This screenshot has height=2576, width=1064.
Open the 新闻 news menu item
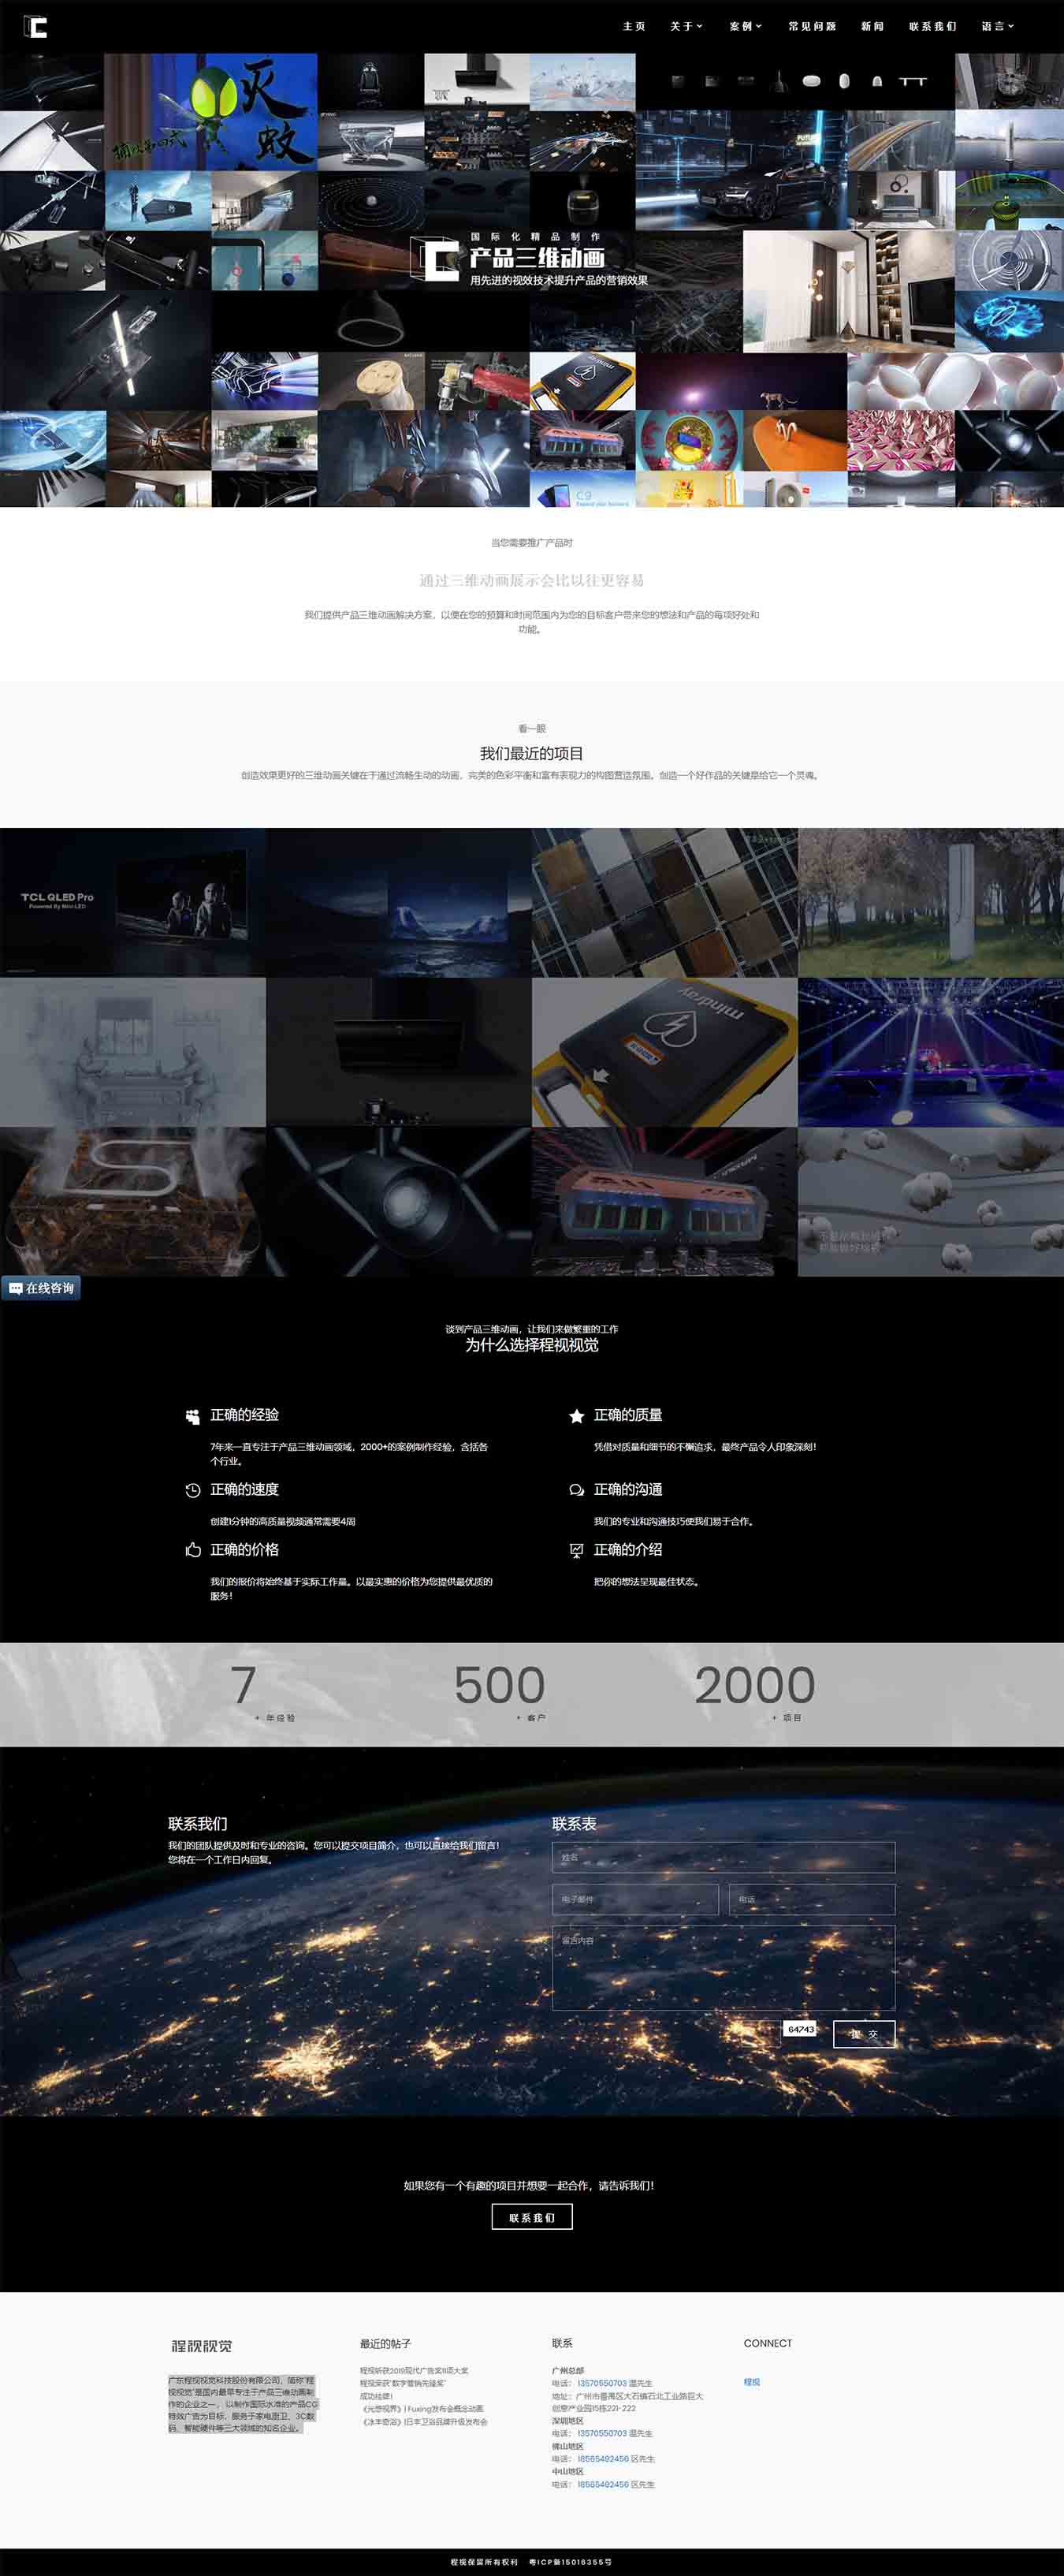872,27
